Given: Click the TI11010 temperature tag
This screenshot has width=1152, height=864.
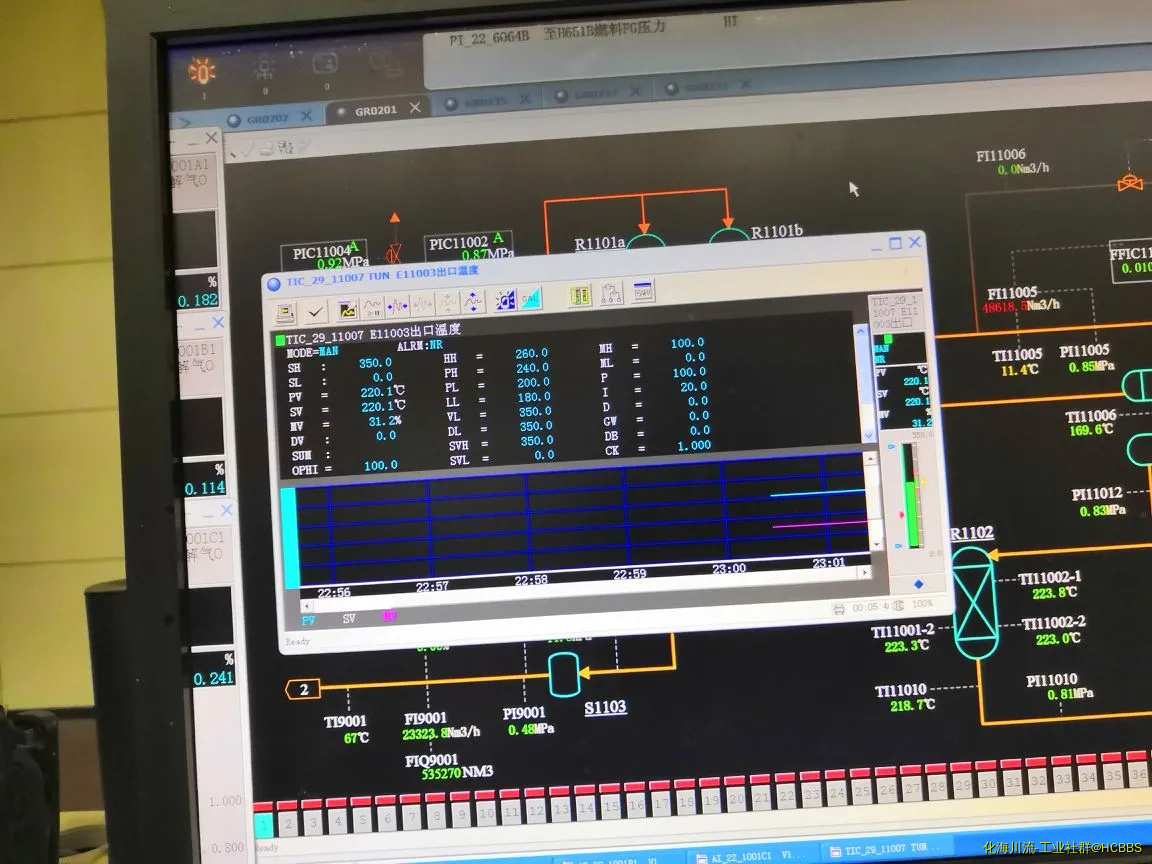Looking at the screenshot, I should (x=901, y=691).
